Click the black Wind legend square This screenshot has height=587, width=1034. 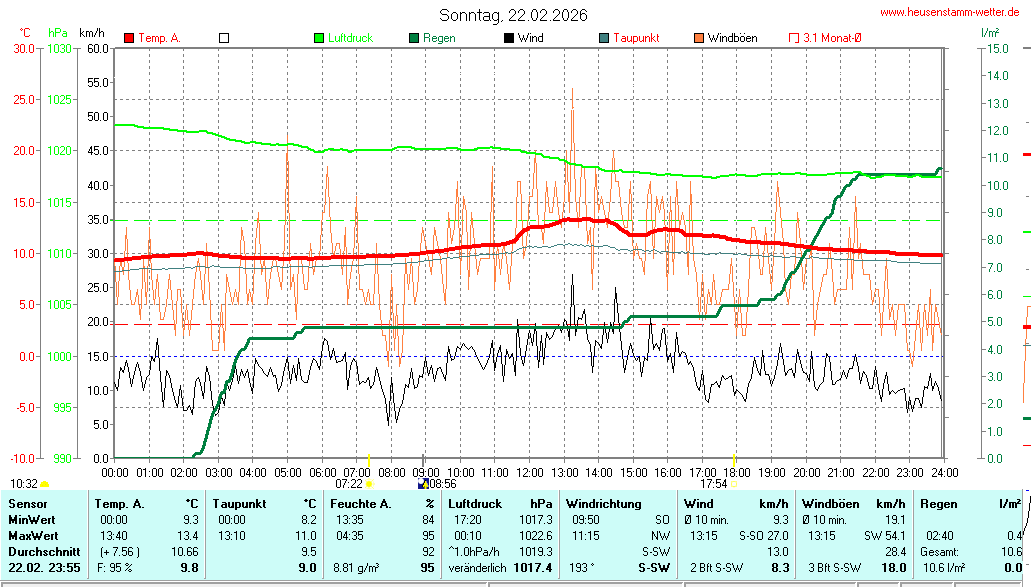click(509, 38)
